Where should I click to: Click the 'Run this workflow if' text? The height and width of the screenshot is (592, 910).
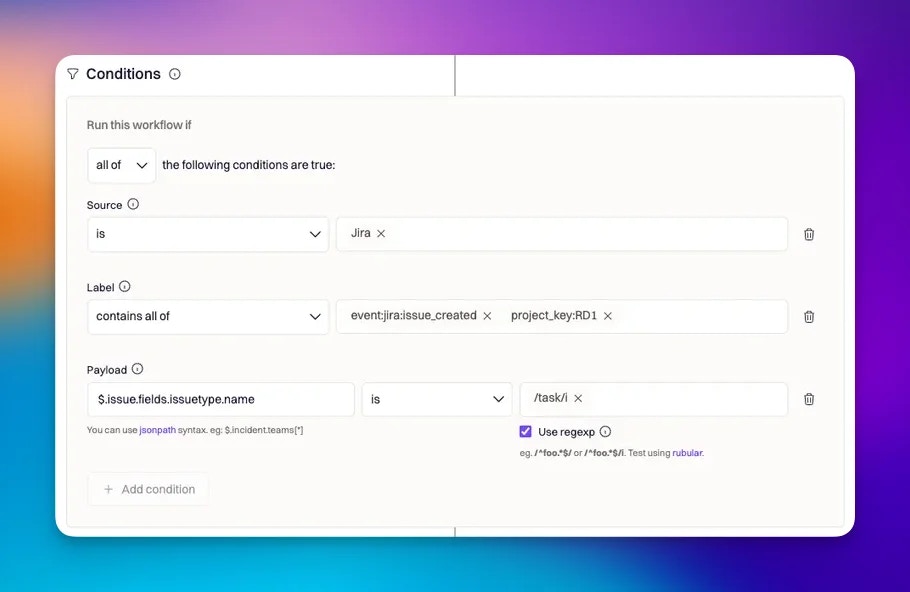[x=139, y=125]
